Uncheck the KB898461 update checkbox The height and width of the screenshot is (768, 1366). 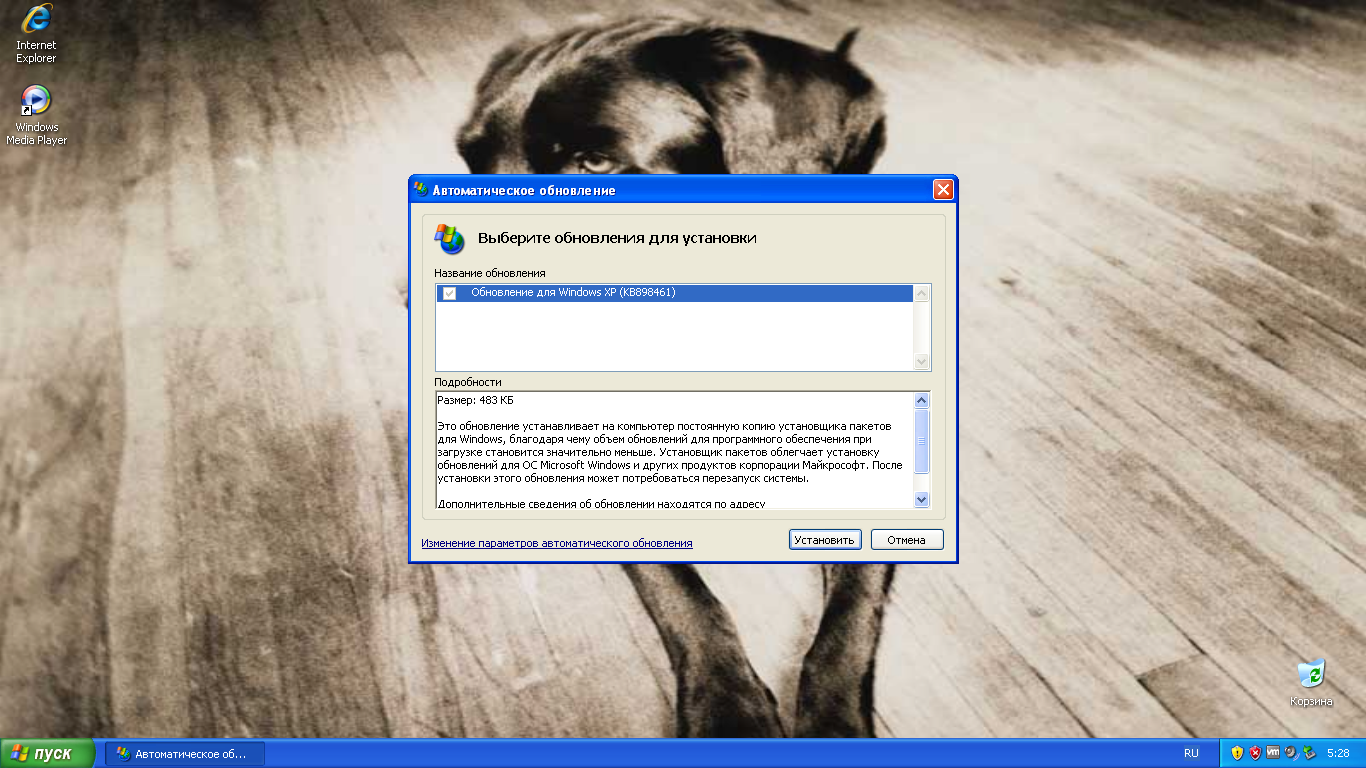click(449, 293)
